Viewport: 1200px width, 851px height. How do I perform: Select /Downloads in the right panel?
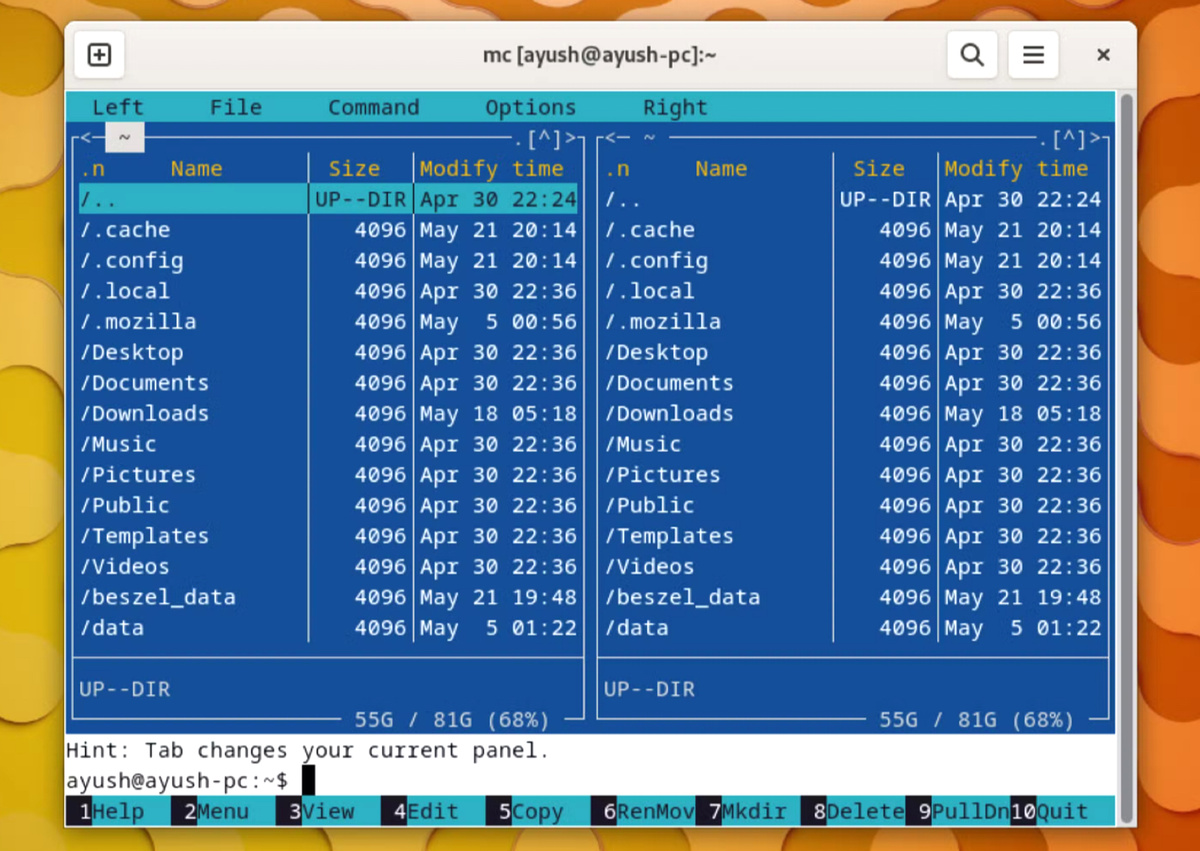pos(853,414)
